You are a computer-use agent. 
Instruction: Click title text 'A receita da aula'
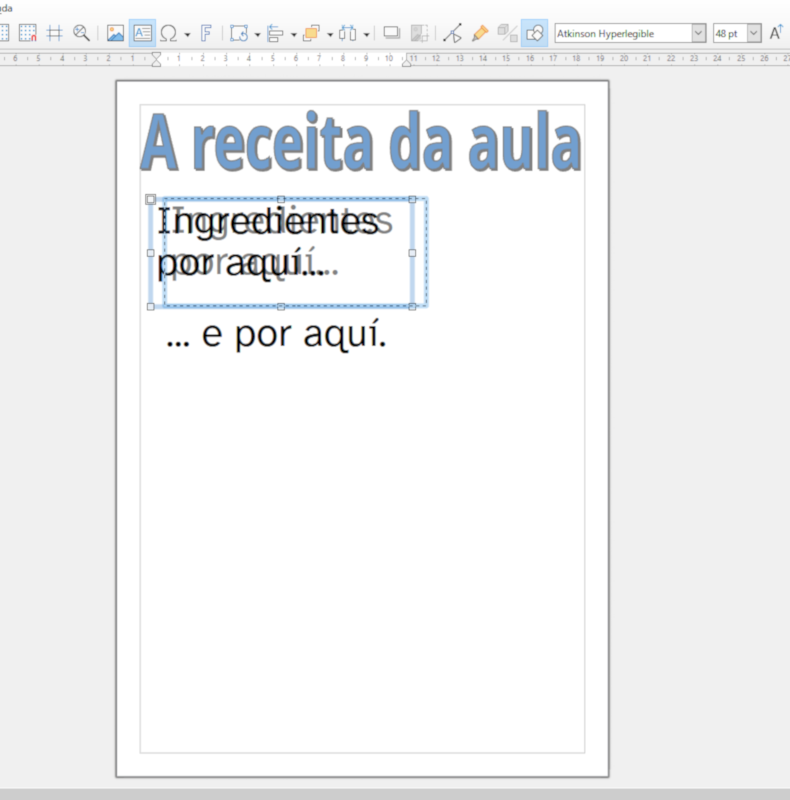tap(361, 142)
